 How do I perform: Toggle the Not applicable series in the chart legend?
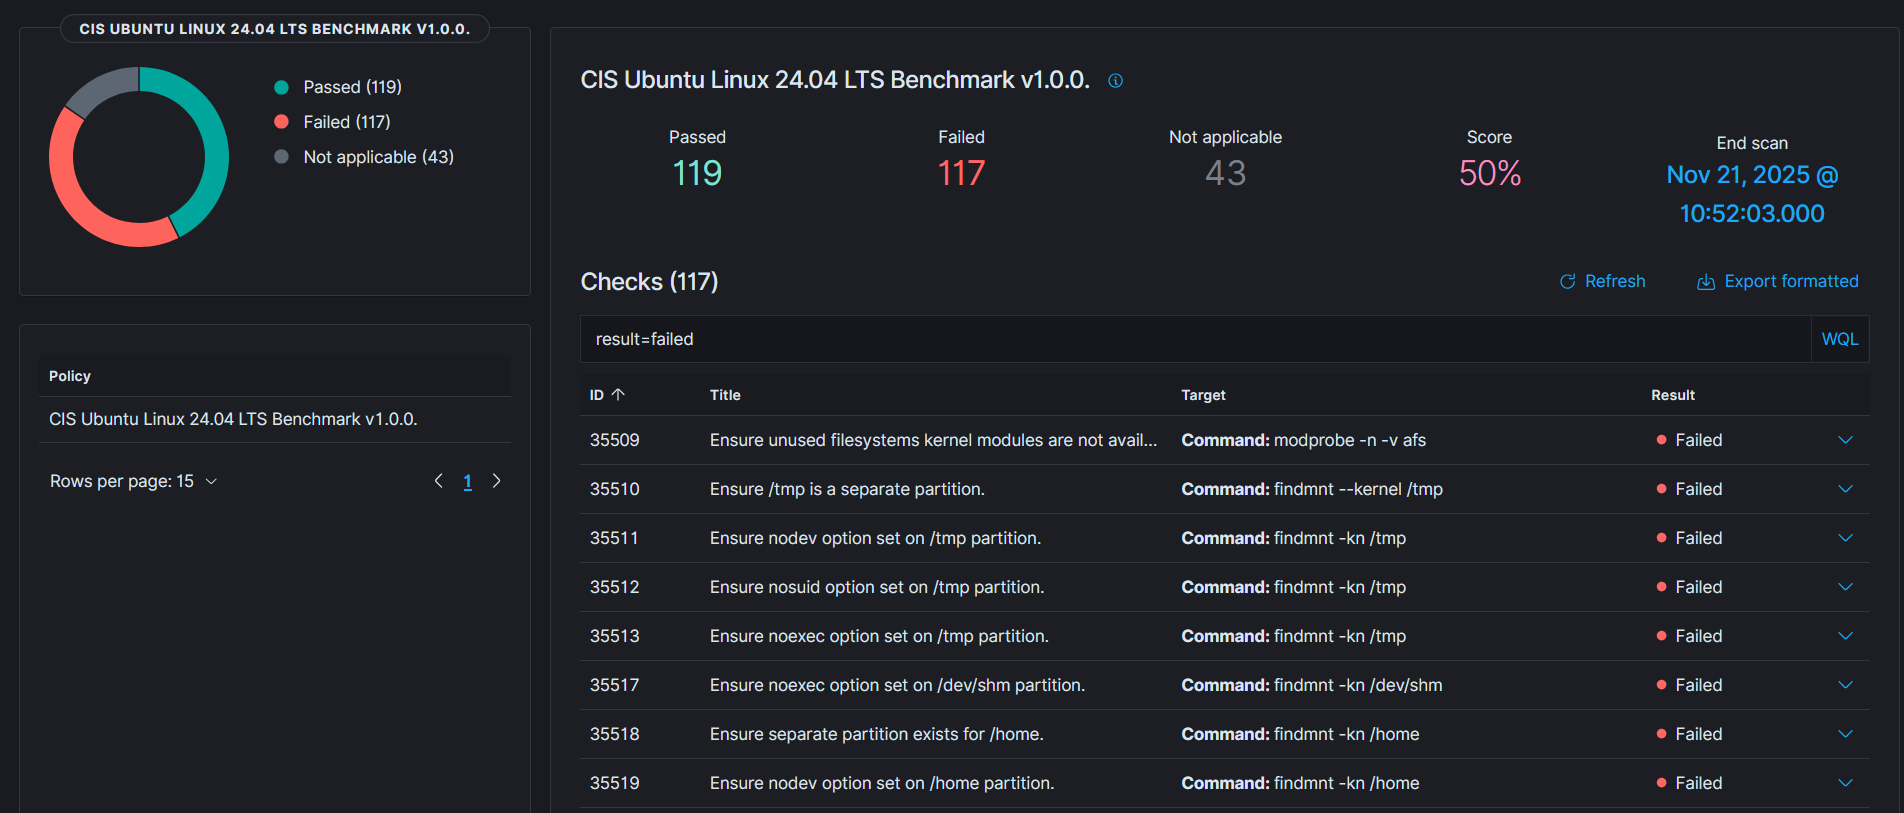(x=364, y=157)
